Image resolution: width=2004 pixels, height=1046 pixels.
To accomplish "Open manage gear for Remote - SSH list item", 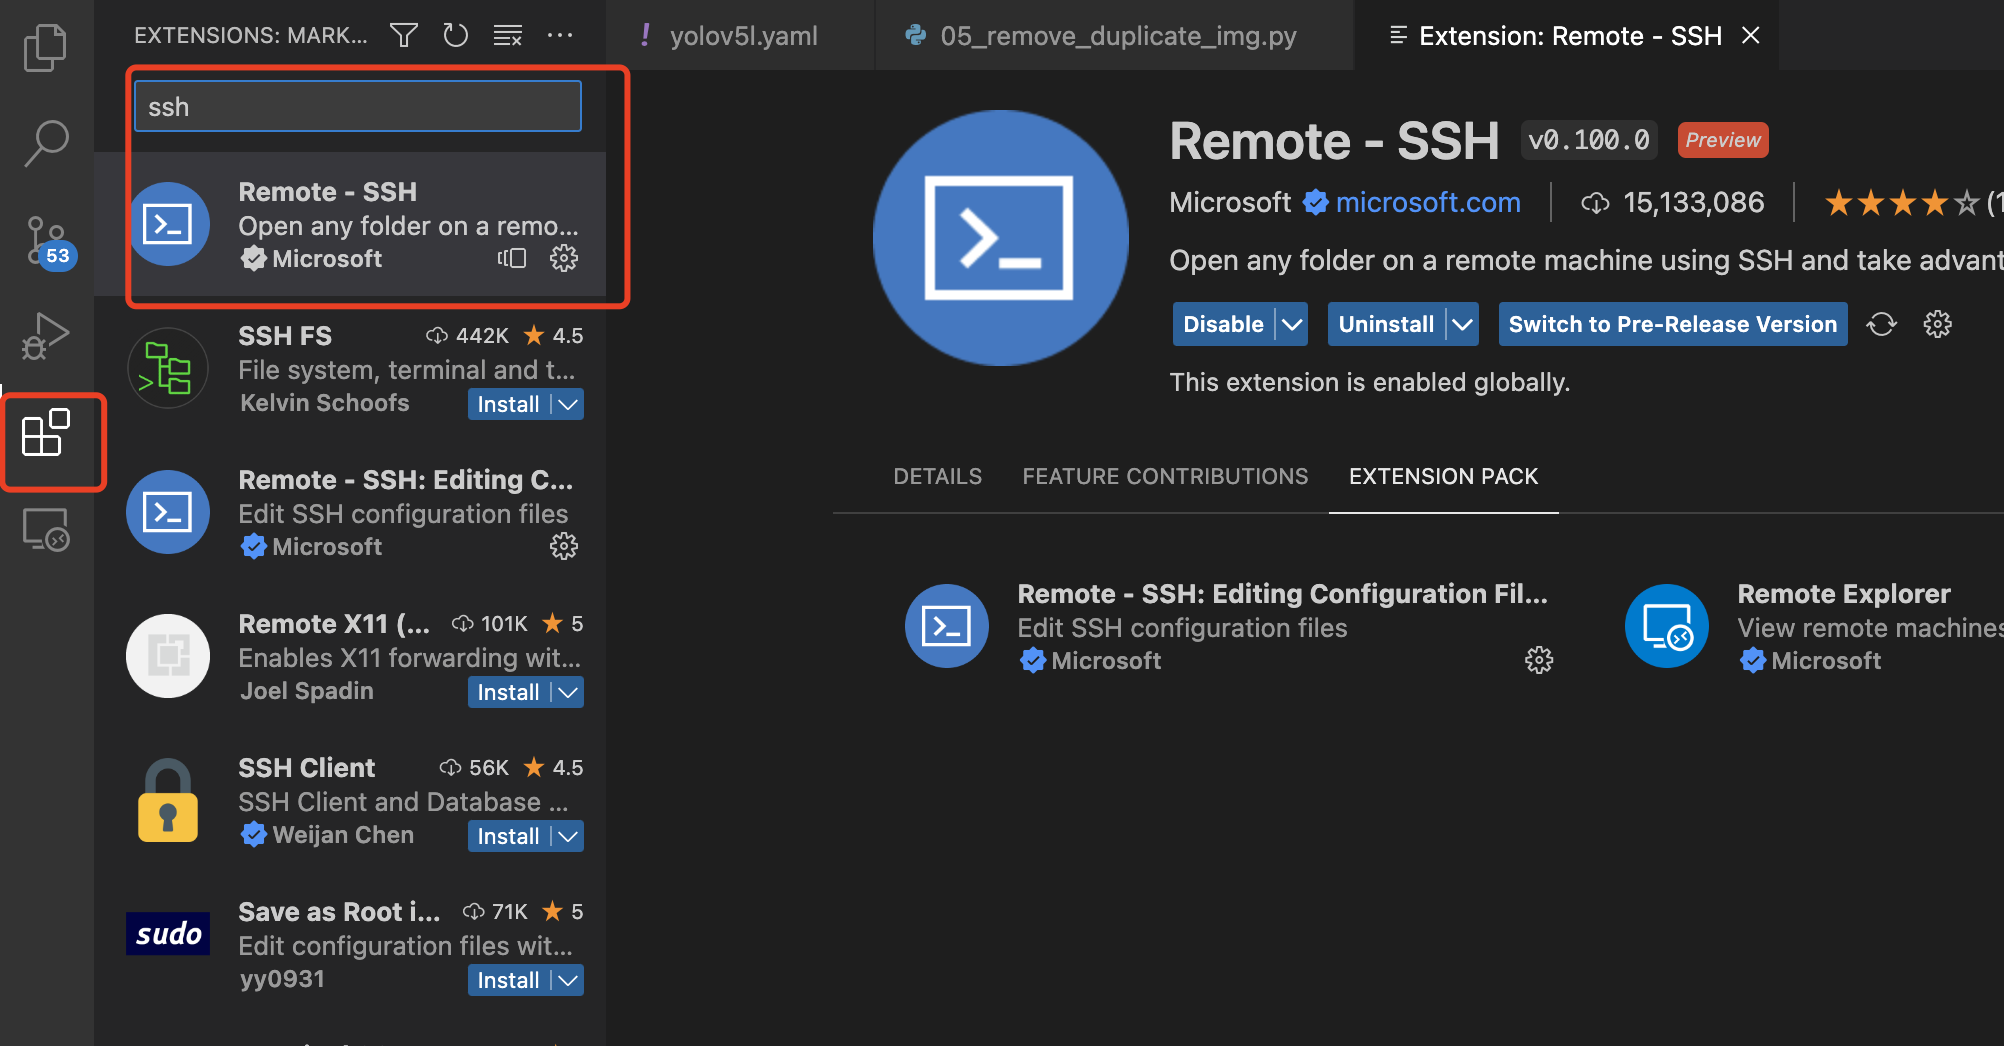I will [x=564, y=259].
